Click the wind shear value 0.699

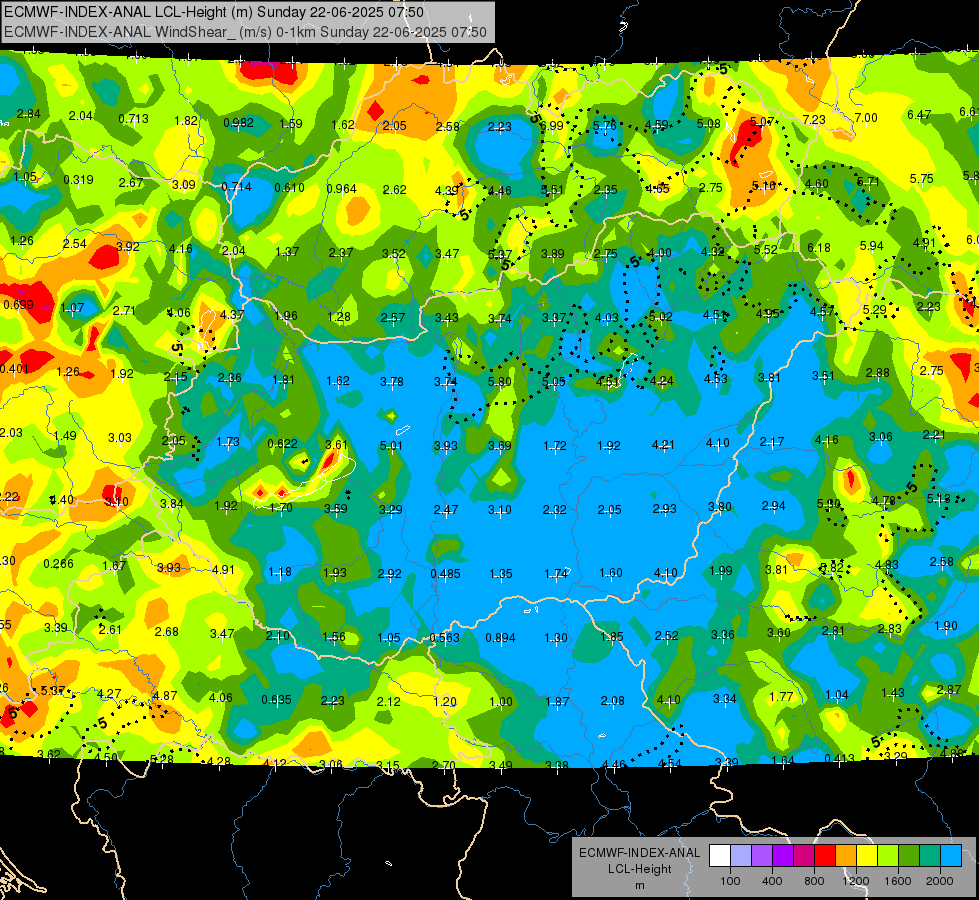18,305
